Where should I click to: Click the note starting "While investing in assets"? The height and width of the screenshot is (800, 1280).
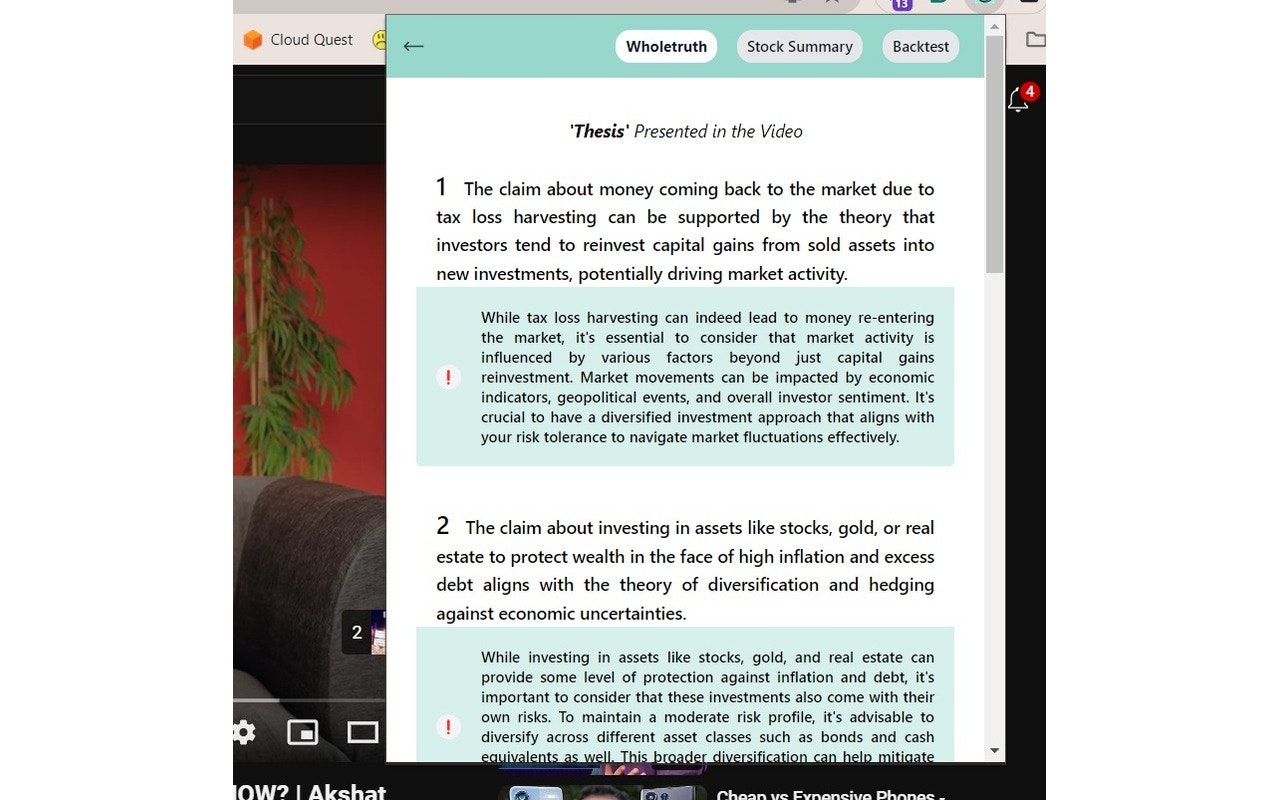tap(708, 706)
